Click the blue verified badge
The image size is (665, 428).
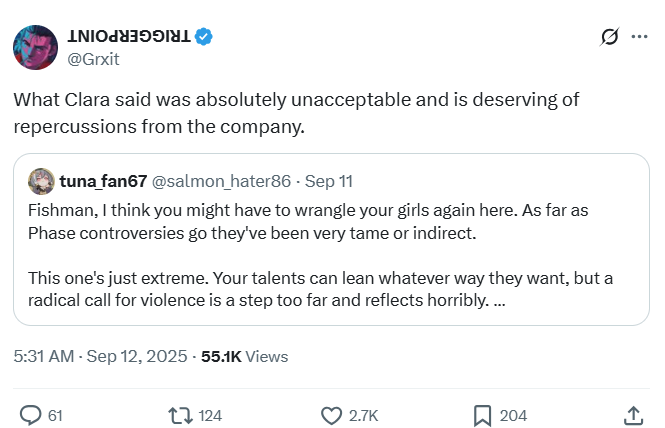[204, 37]
